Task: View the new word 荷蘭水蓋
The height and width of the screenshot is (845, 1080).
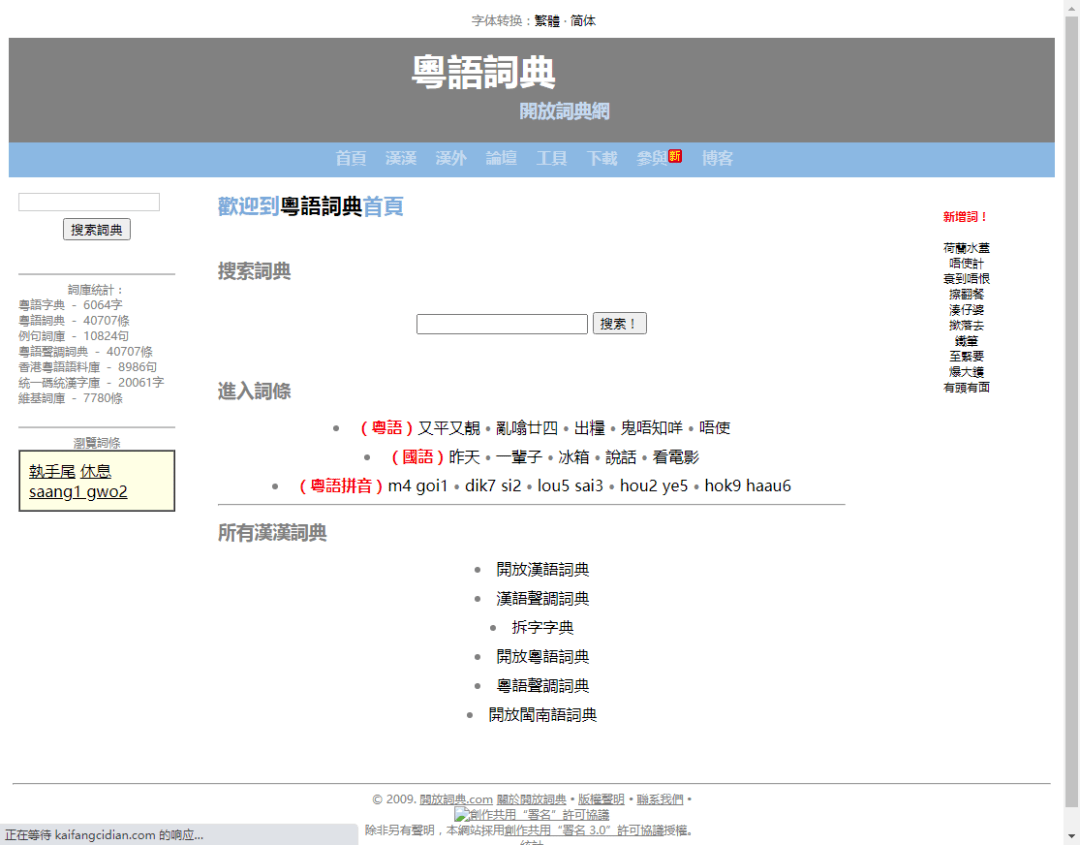Action: click(x=965, y=247)
